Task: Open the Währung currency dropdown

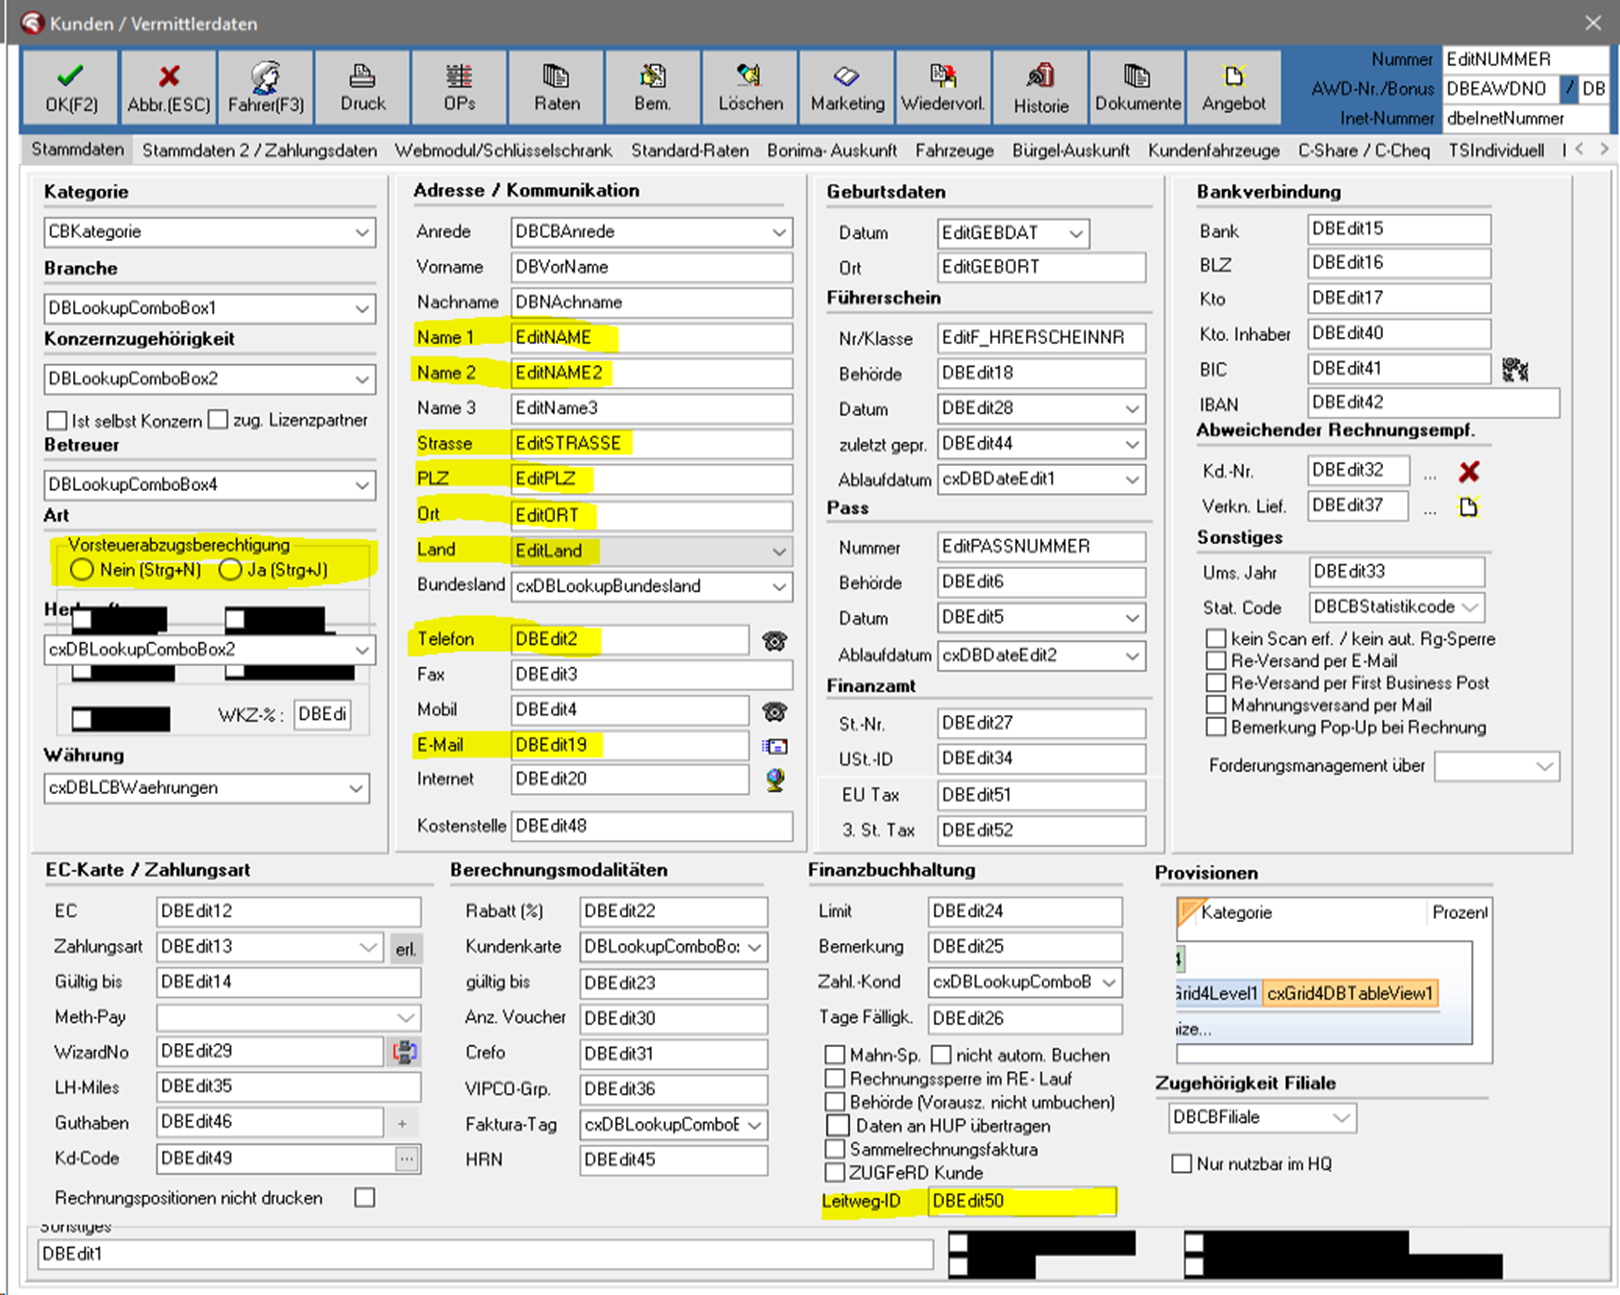Action: [x=355, y=788]
